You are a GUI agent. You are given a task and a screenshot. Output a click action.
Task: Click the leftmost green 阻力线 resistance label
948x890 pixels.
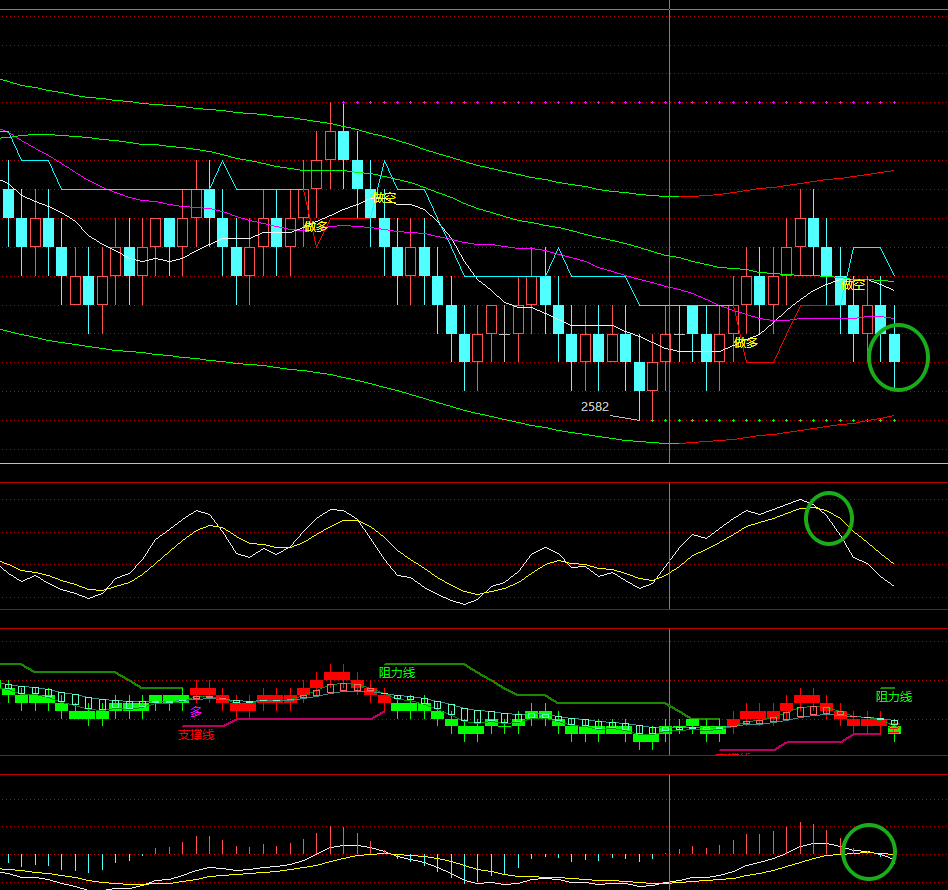coord(397,672)
